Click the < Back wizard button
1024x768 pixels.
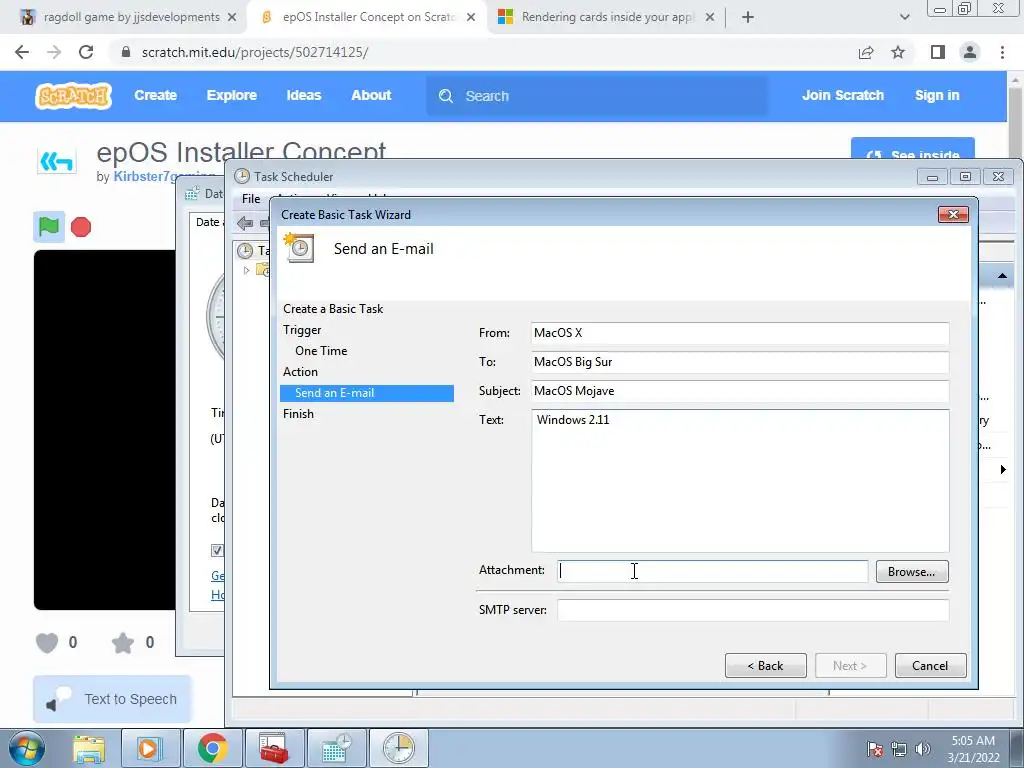point(765,665)
